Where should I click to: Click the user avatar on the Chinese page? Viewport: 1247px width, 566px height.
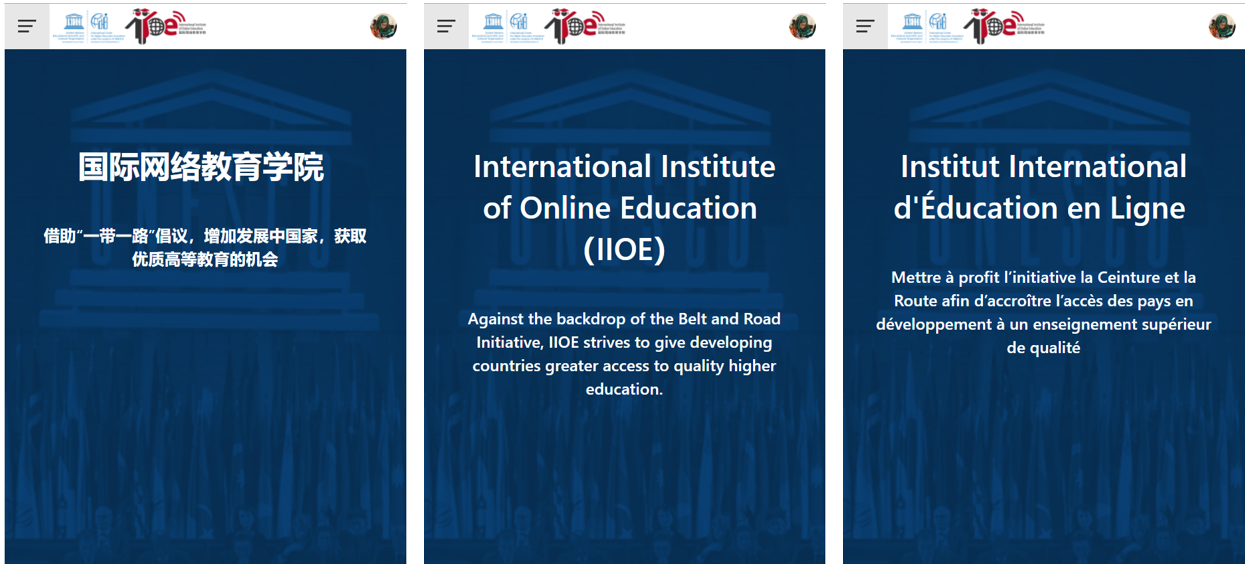point(383,26)
